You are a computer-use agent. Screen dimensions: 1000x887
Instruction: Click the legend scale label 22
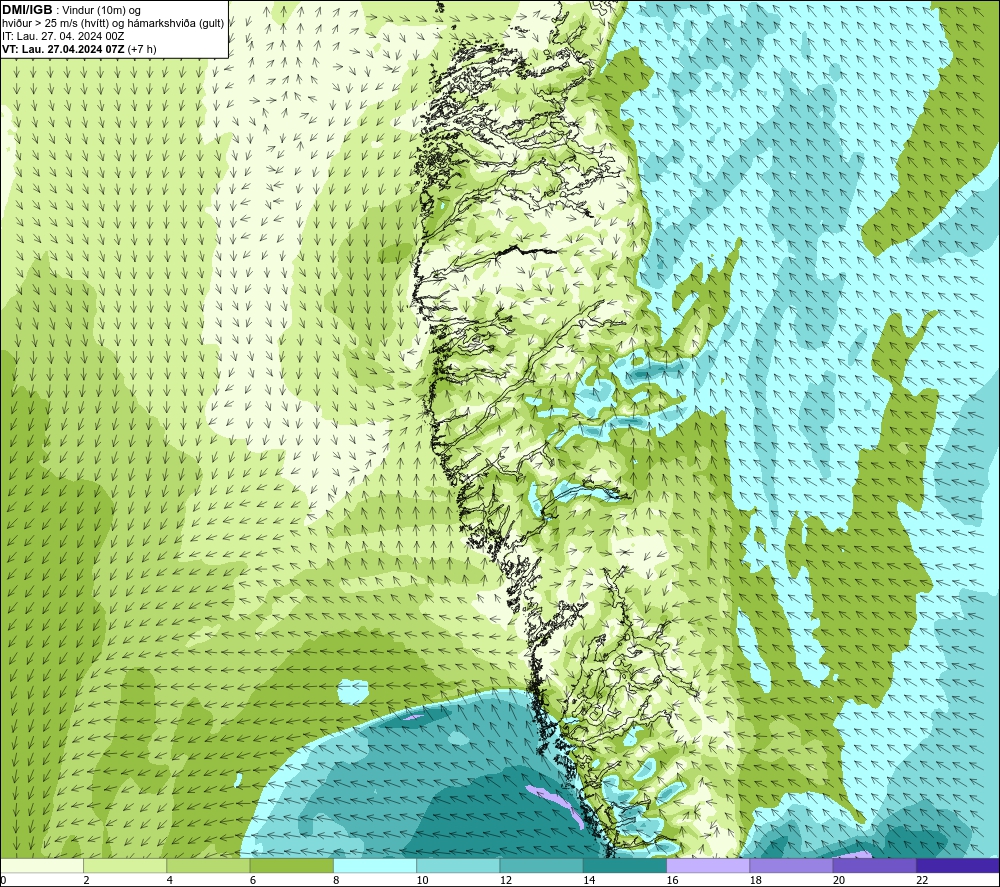[922, 881]
